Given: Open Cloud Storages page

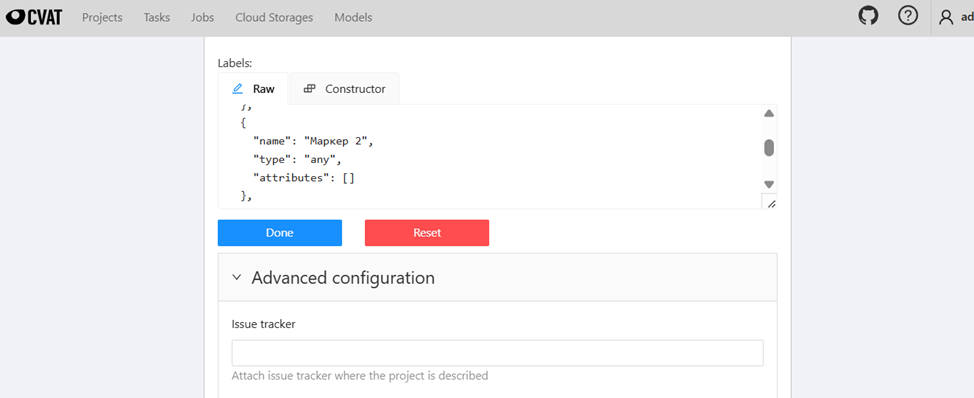Looking at the screenshot, I should (x=274, y=17).
